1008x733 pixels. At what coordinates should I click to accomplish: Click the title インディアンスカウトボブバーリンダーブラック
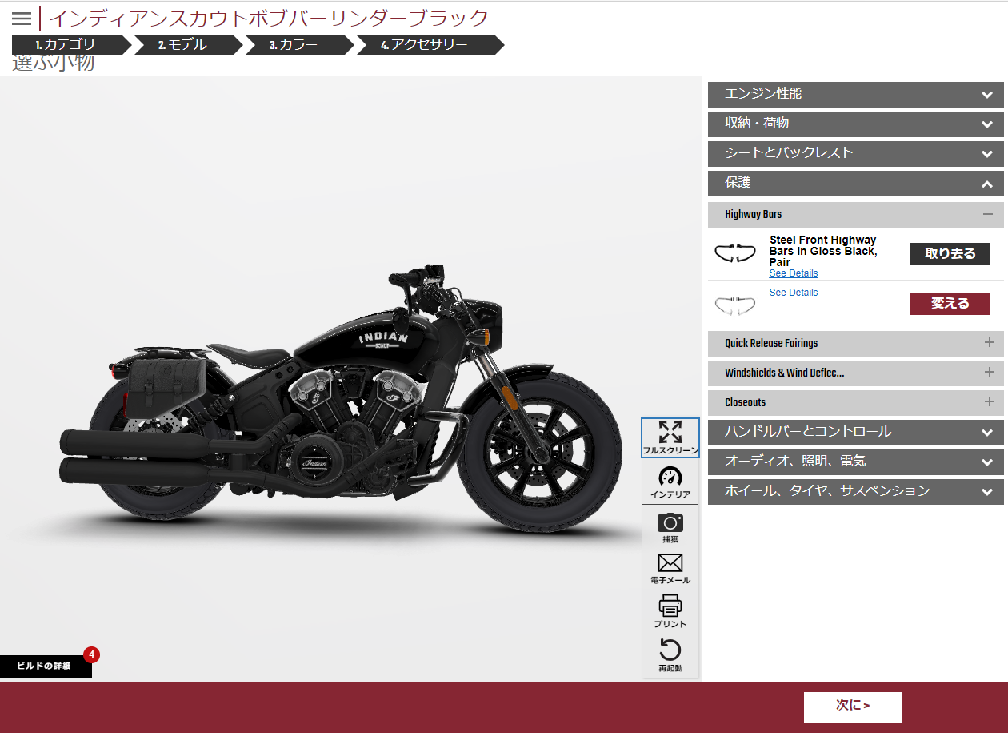tap(269, 18)
